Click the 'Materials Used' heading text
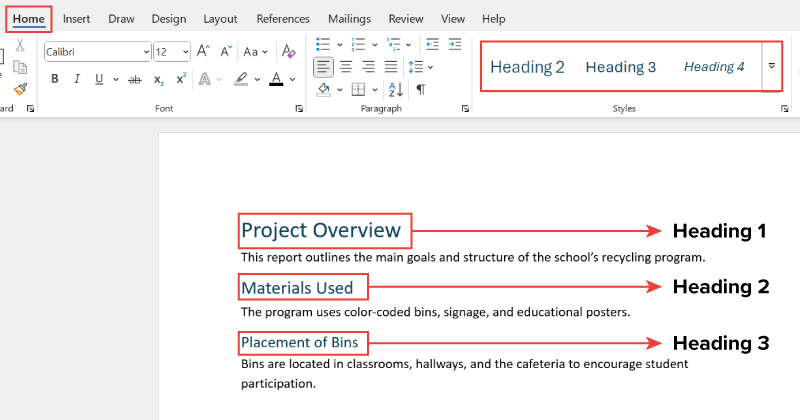 [x=297, y=288]
